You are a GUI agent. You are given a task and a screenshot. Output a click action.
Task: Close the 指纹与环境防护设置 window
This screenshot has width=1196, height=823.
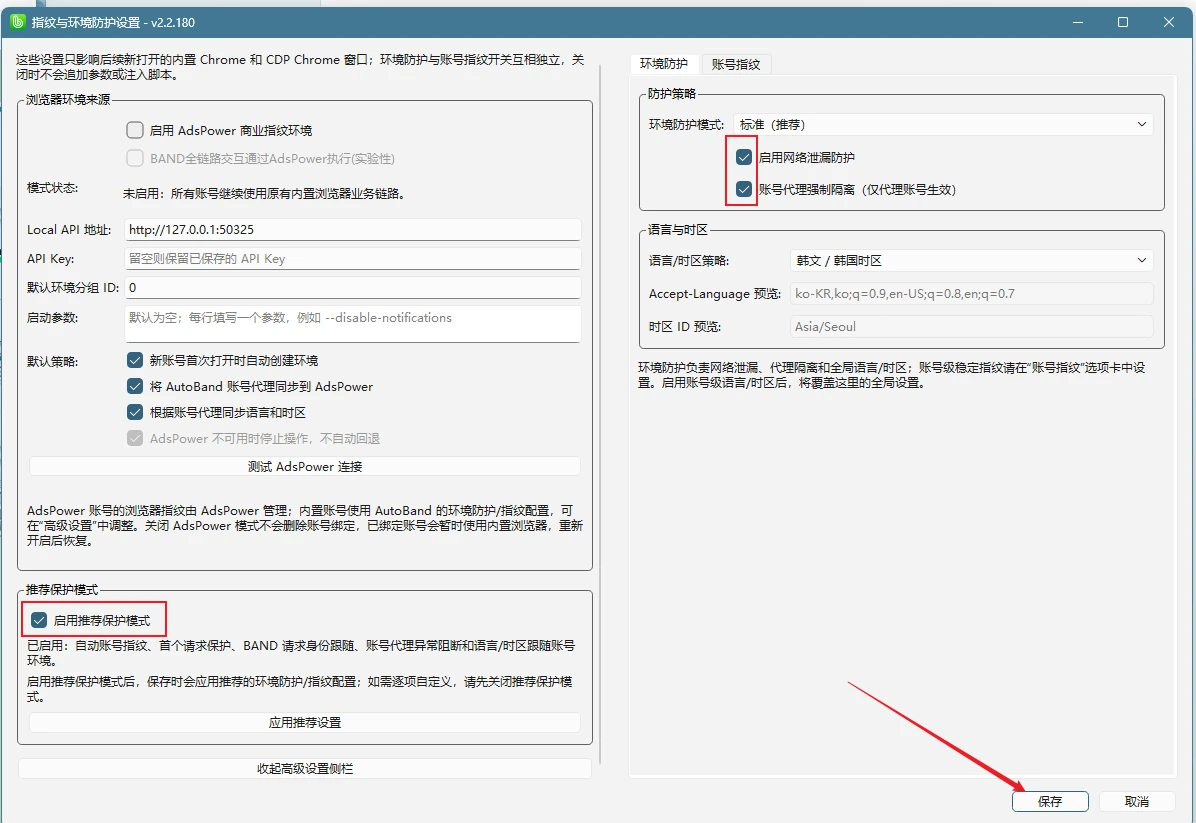[x=1169, y=22]
